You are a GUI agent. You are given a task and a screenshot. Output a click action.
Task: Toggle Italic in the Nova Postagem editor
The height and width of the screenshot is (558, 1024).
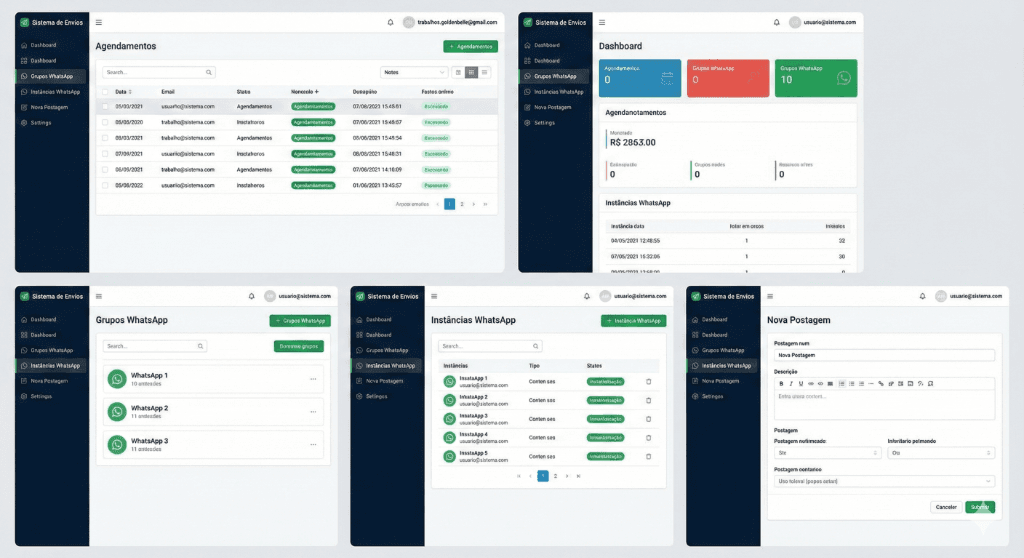click(x=791, y=384)
